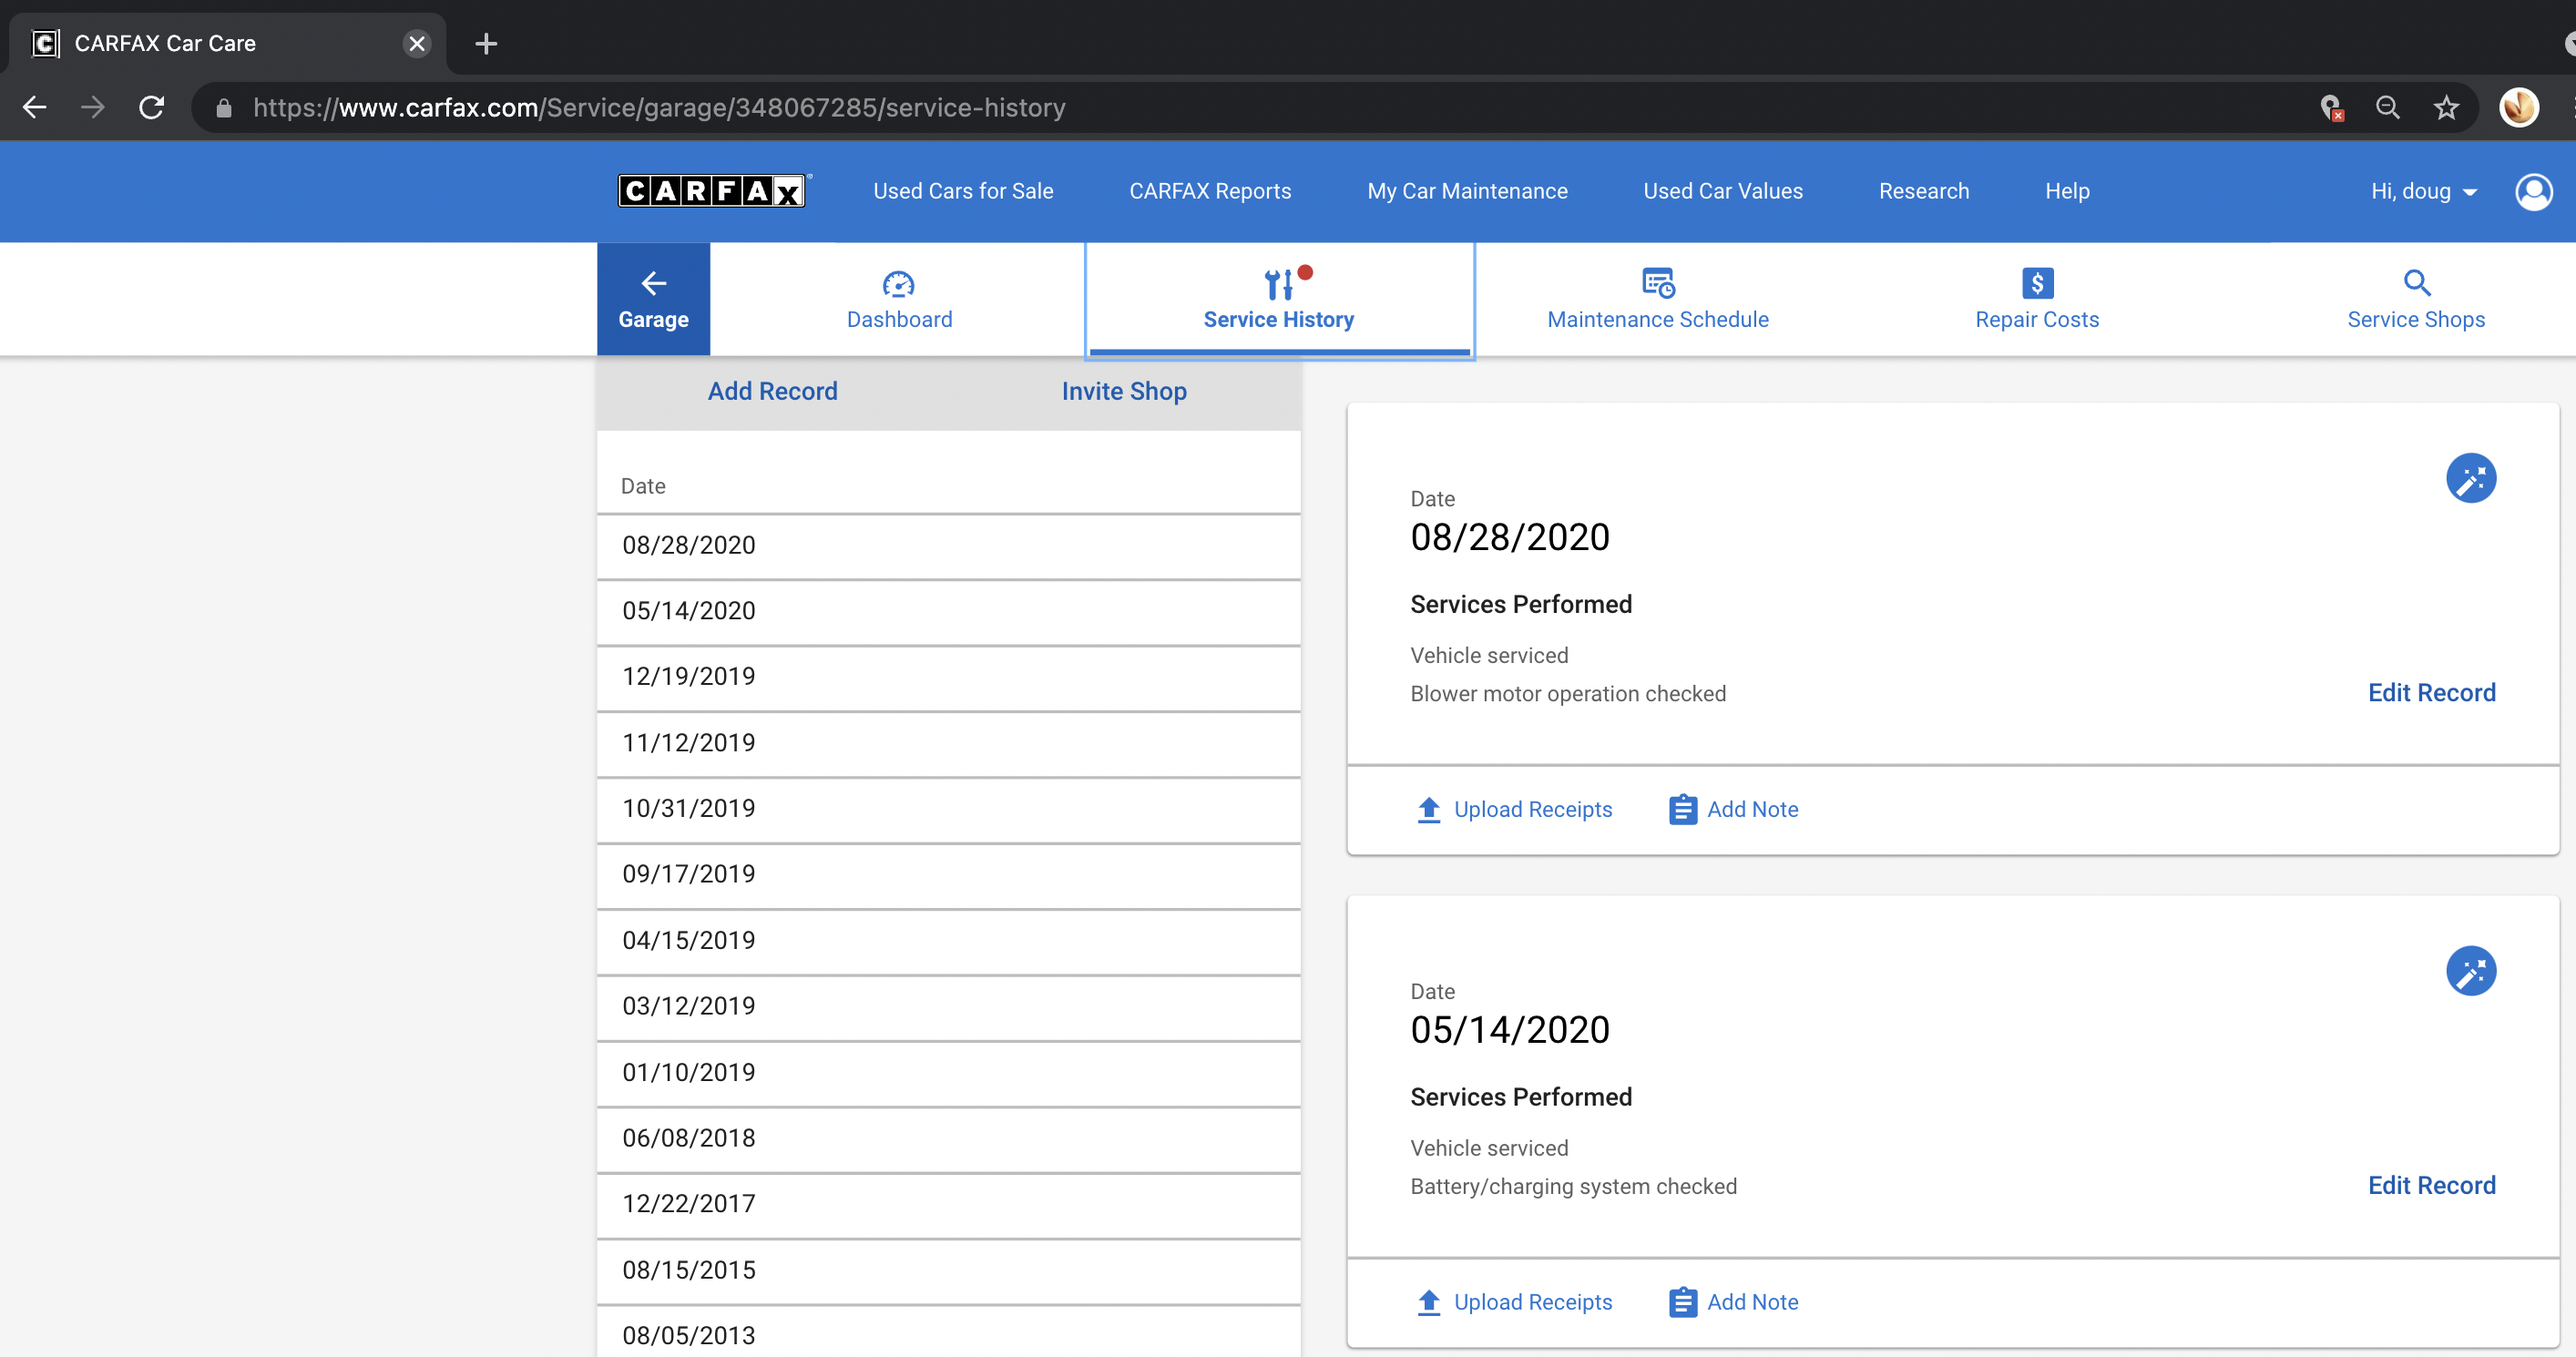Select the 12/19/2019 date row
This screenshot has height=1357, width=2576.
click(x=948, y=678)
